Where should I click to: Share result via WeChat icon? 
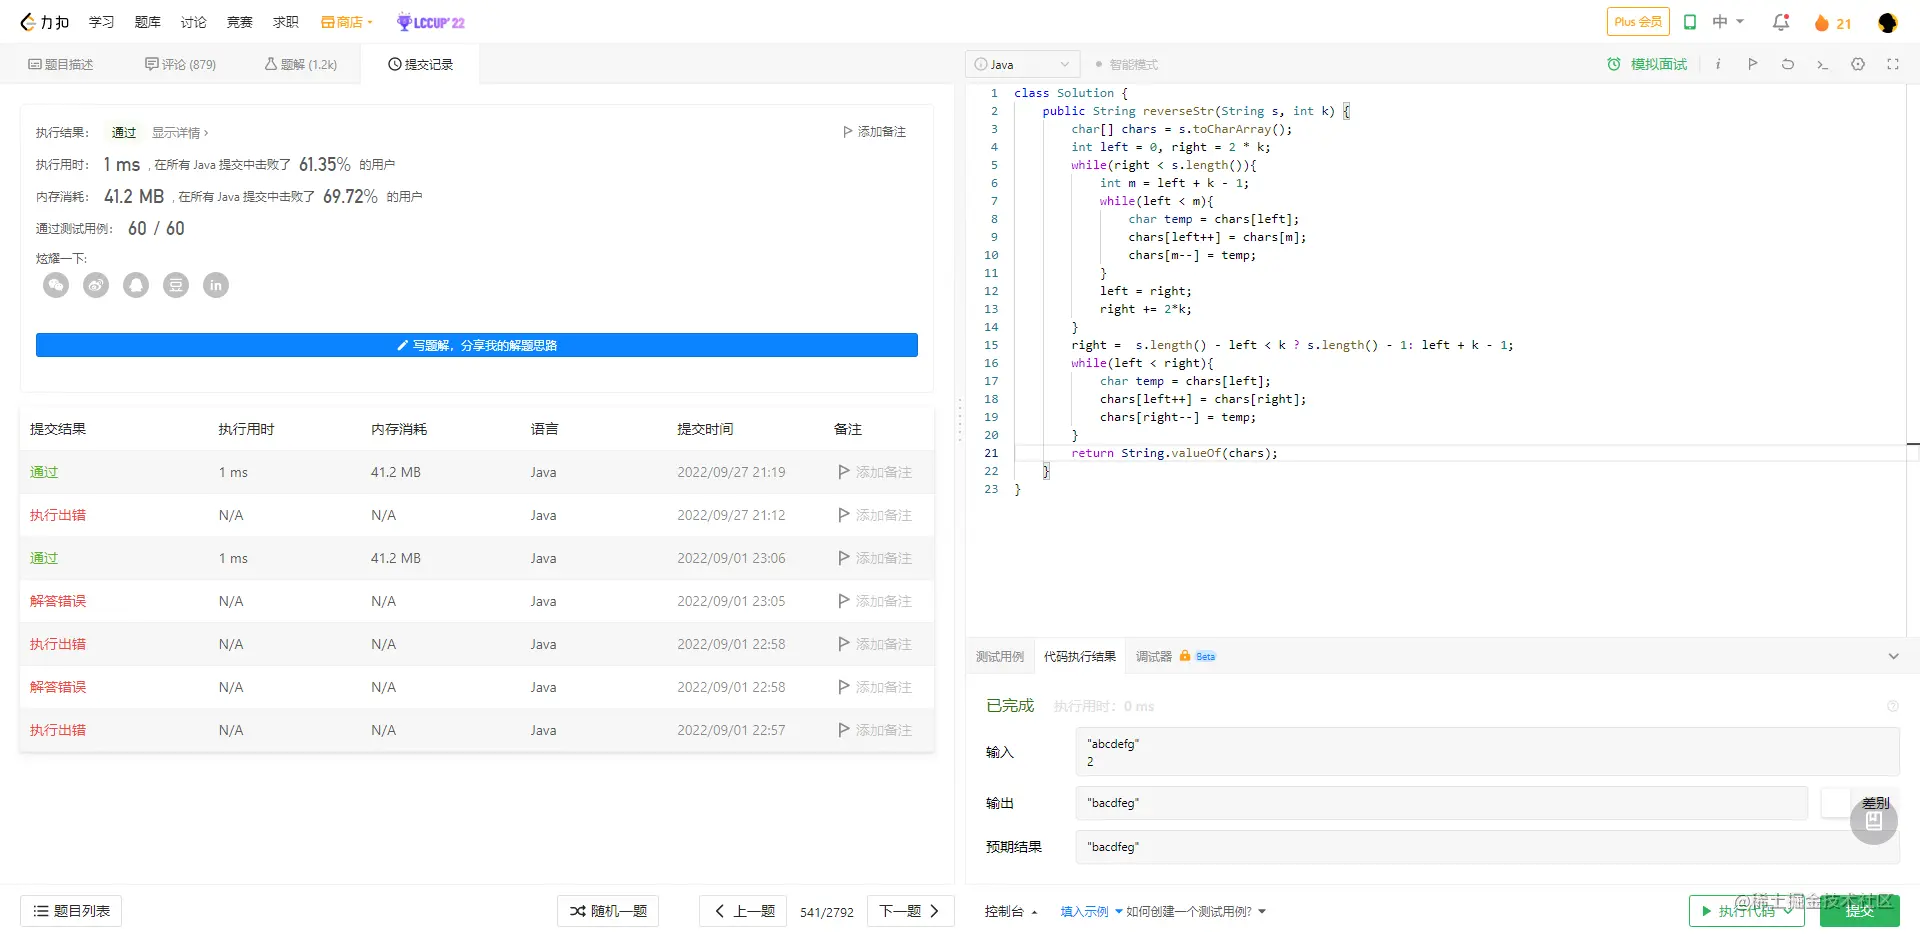point(56,285)
